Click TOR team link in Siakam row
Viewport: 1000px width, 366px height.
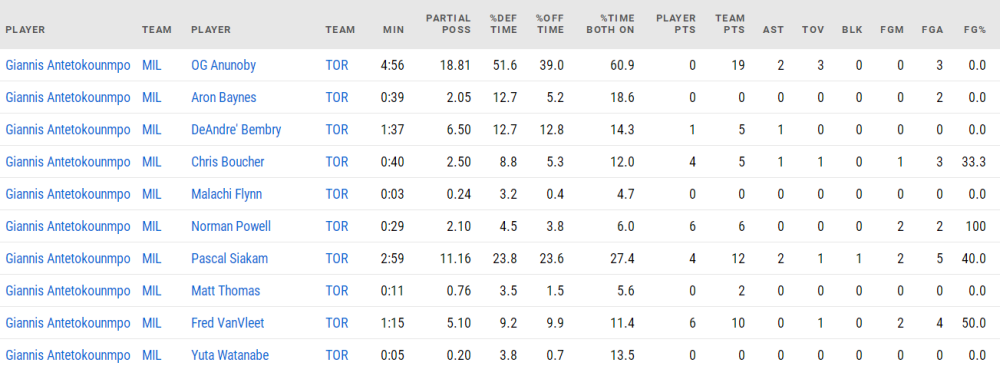coord(337,258)
